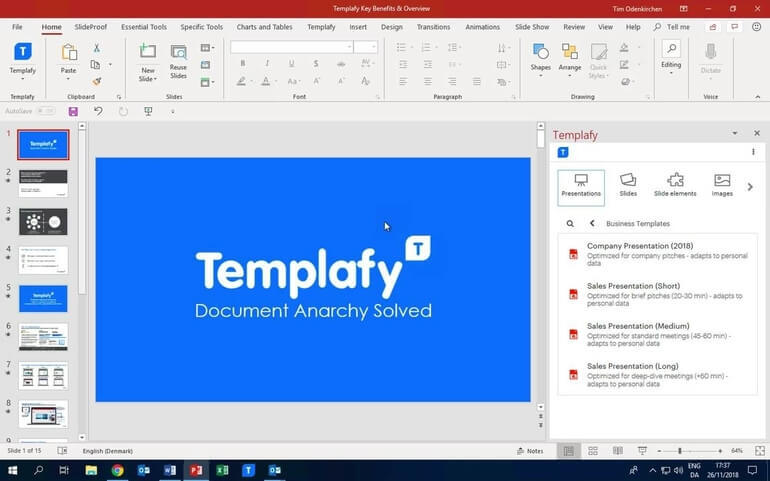This screenshot has height=481, width=770.
Task: Expand the font size combo box
Action: (x=374, y=47)
